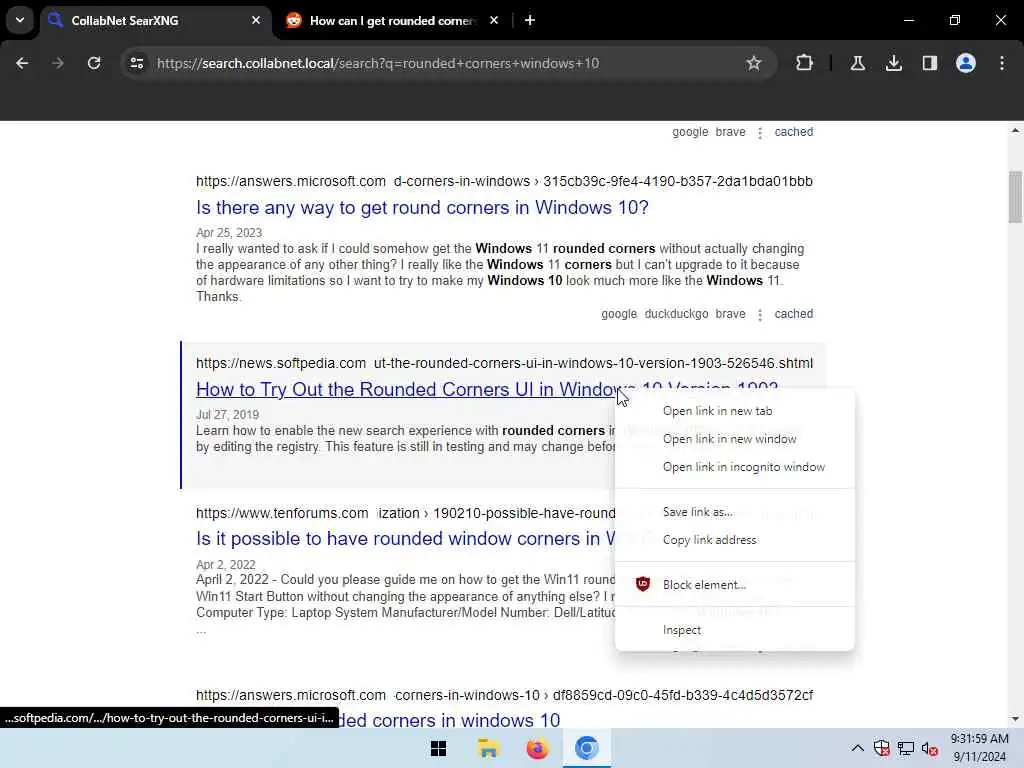The image size is (1024, 768).
Task: Open the Windows Start button
Action: click(x=438, y=748)
